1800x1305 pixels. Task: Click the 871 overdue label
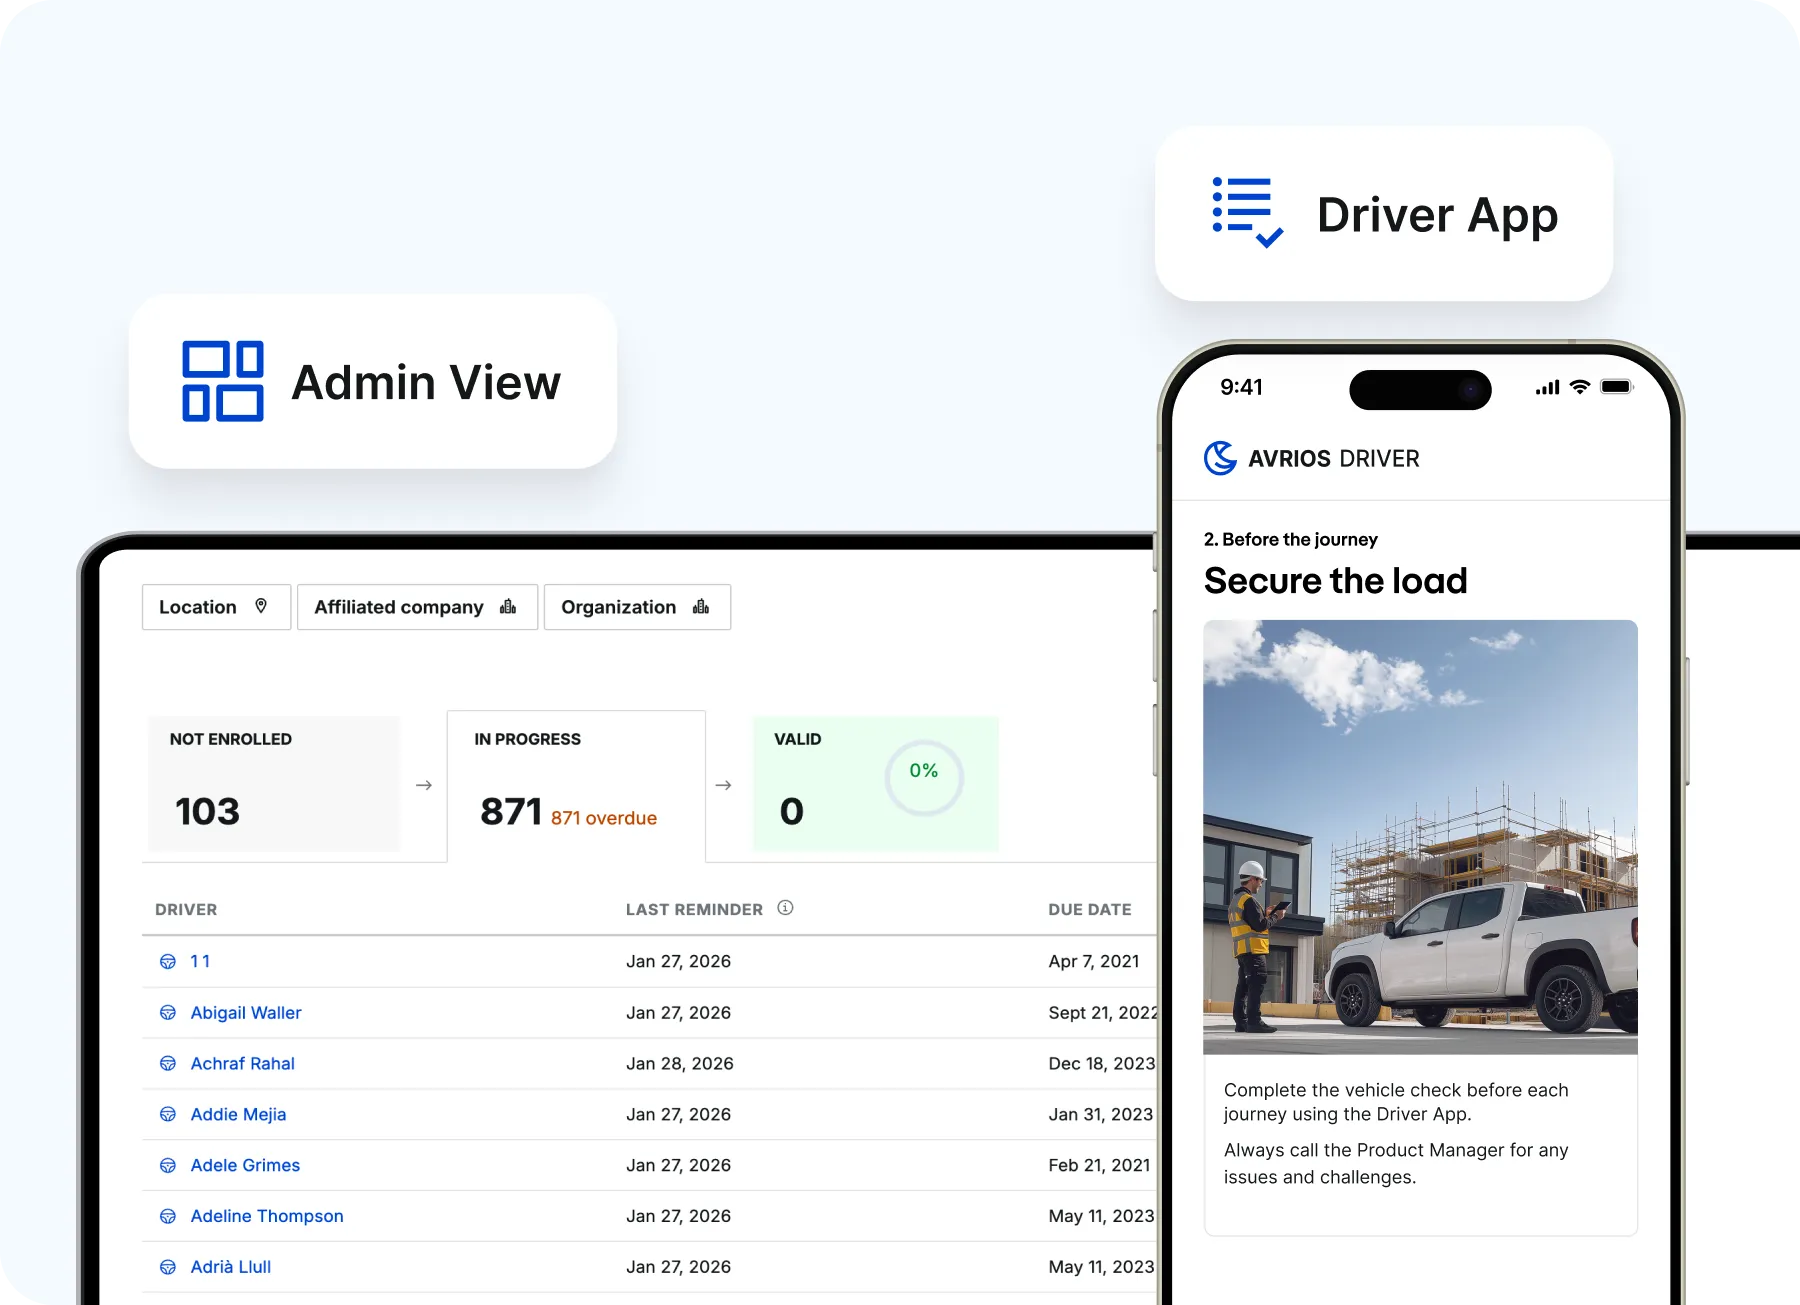tap(604, 818)
